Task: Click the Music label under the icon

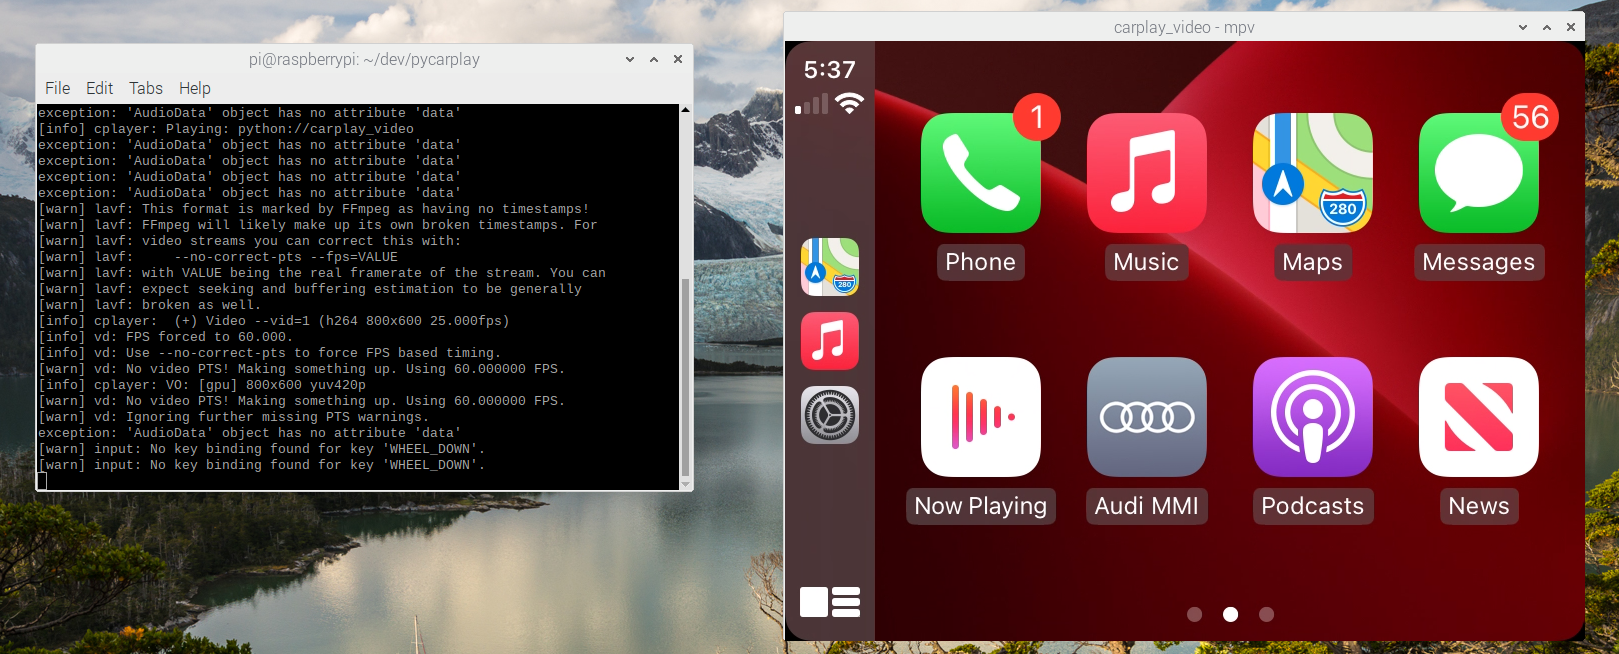Action: [1146, 262]
